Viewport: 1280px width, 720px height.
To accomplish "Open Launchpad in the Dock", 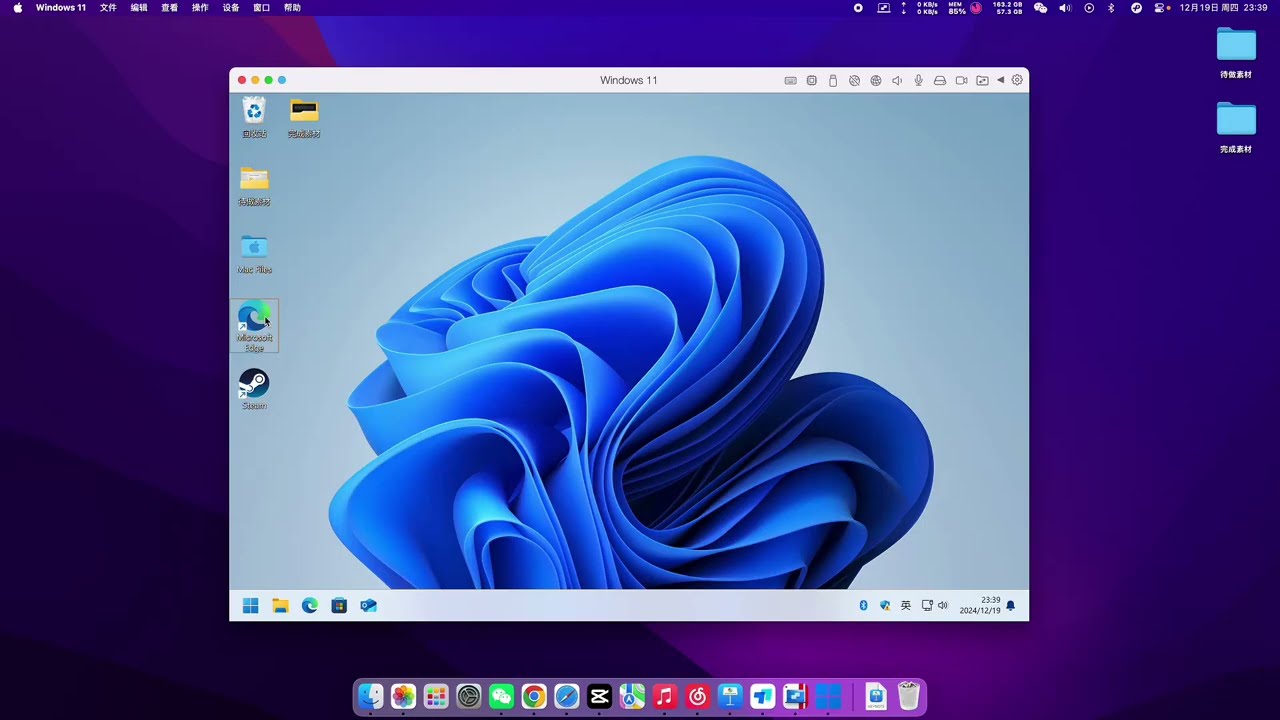I will tap(436, 696).
